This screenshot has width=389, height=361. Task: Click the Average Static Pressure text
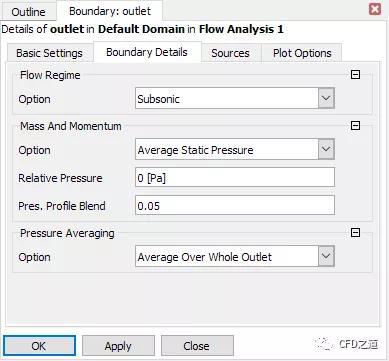click(x=195, y=150)
